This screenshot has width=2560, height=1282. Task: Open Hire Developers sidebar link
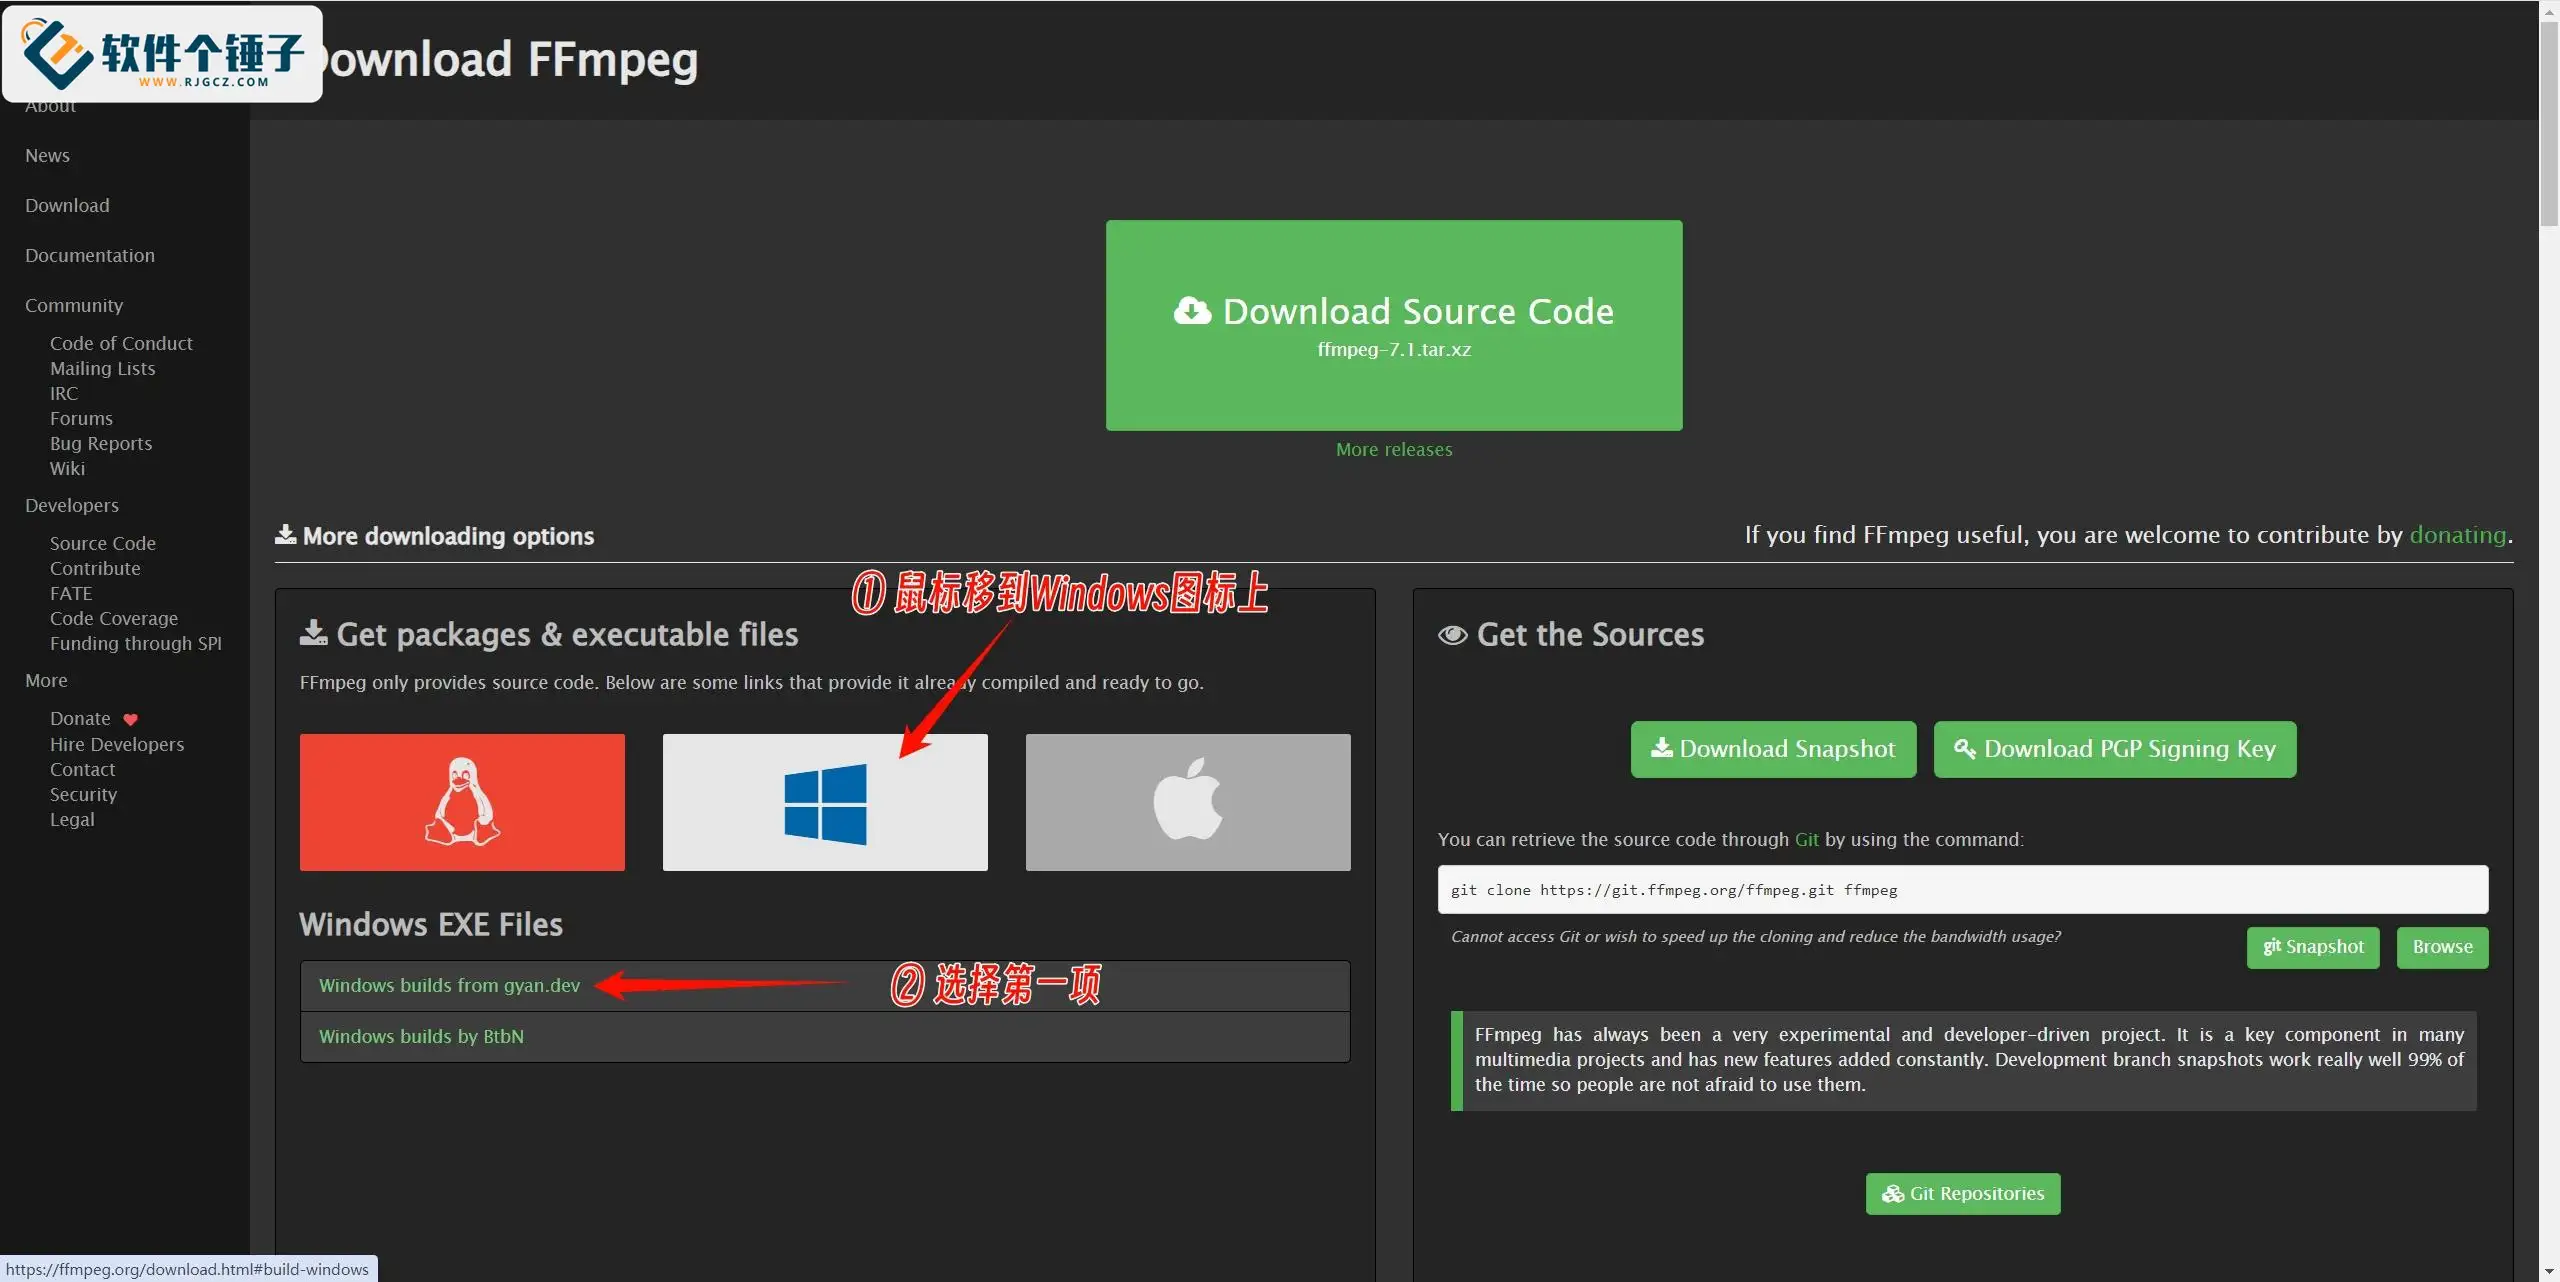(117, 745)
